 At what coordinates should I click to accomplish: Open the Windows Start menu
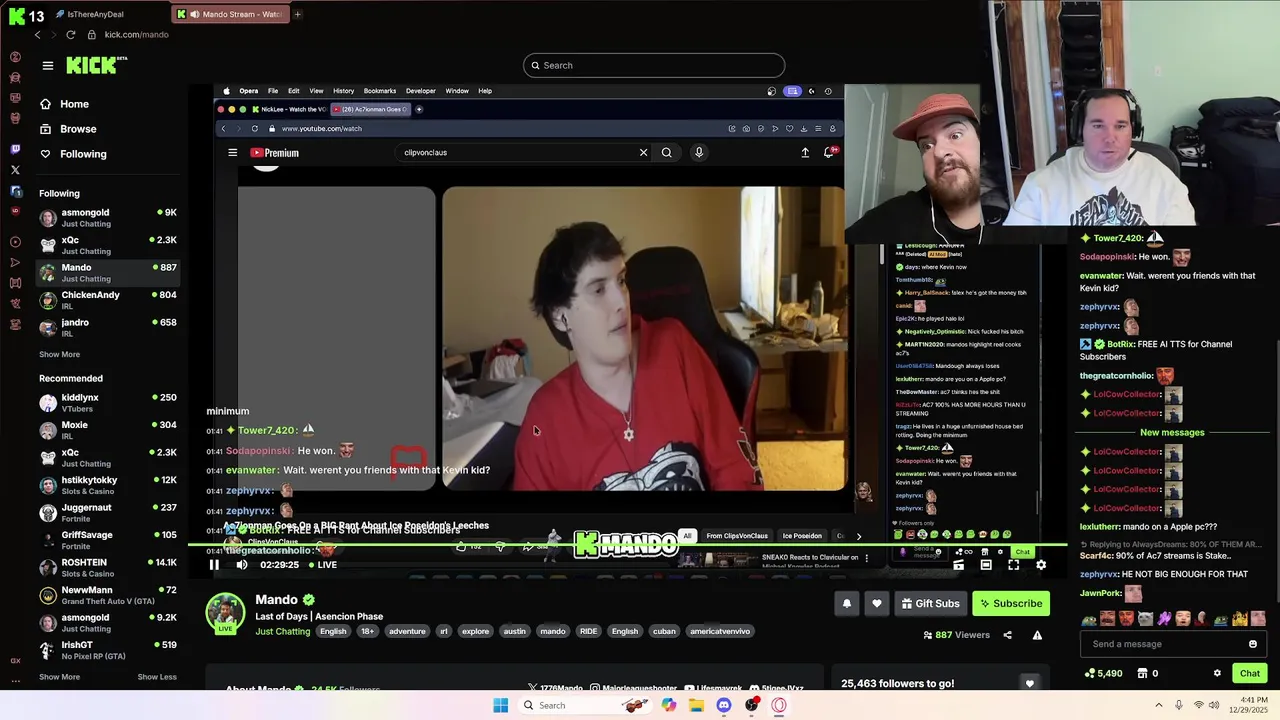click(x=501, y=705)
